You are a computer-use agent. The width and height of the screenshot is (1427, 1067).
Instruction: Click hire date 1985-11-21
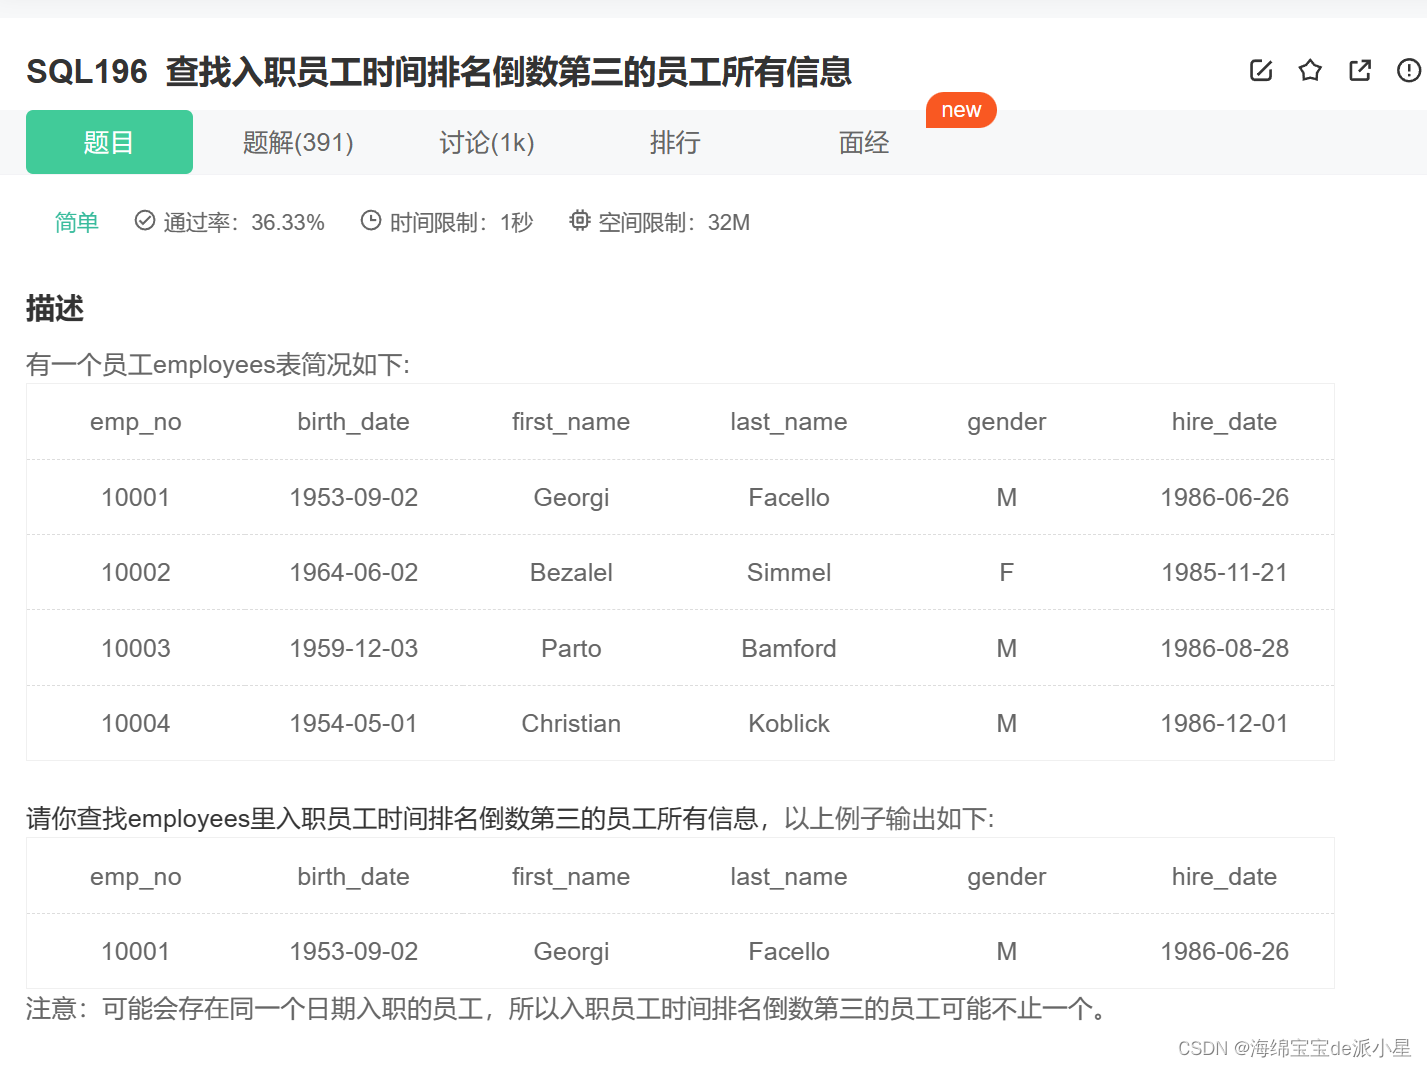click(x=1224, y=573)
